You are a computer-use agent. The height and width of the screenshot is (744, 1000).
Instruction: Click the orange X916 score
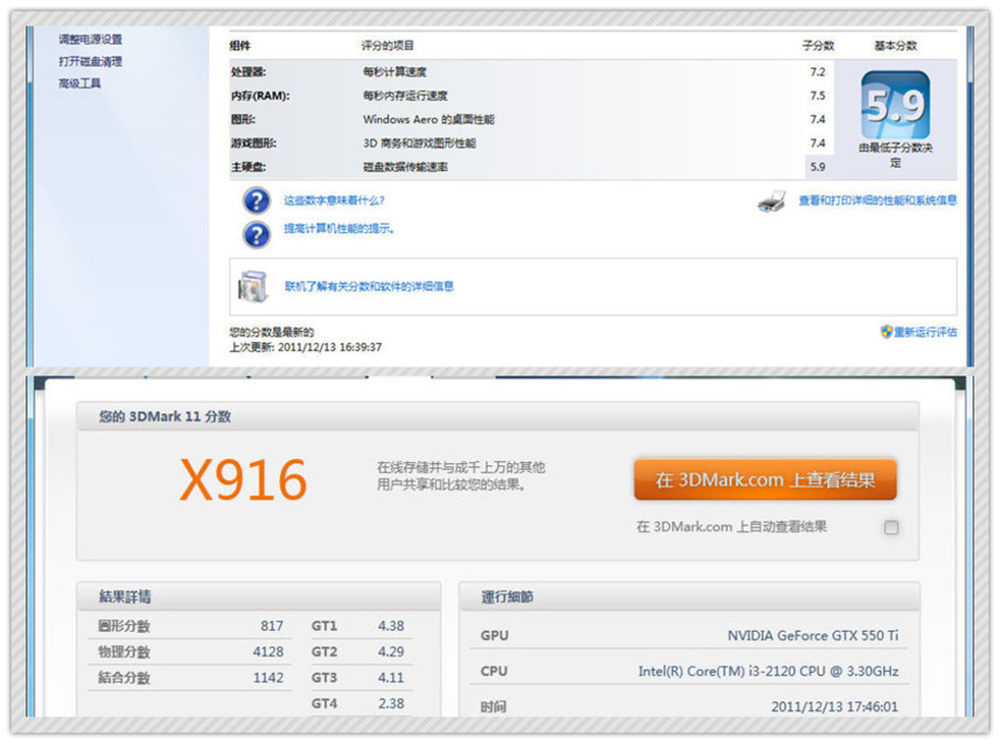click(x=244, y=479)
